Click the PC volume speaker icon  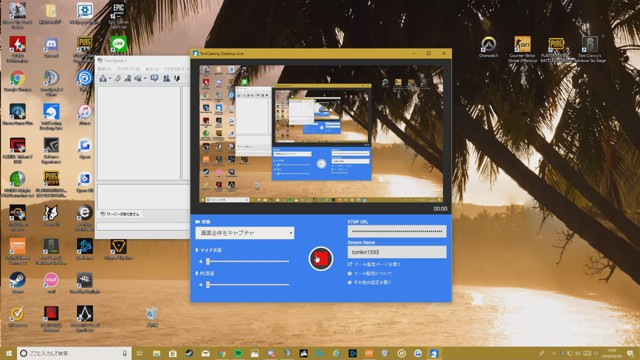[x=200, y=284]
